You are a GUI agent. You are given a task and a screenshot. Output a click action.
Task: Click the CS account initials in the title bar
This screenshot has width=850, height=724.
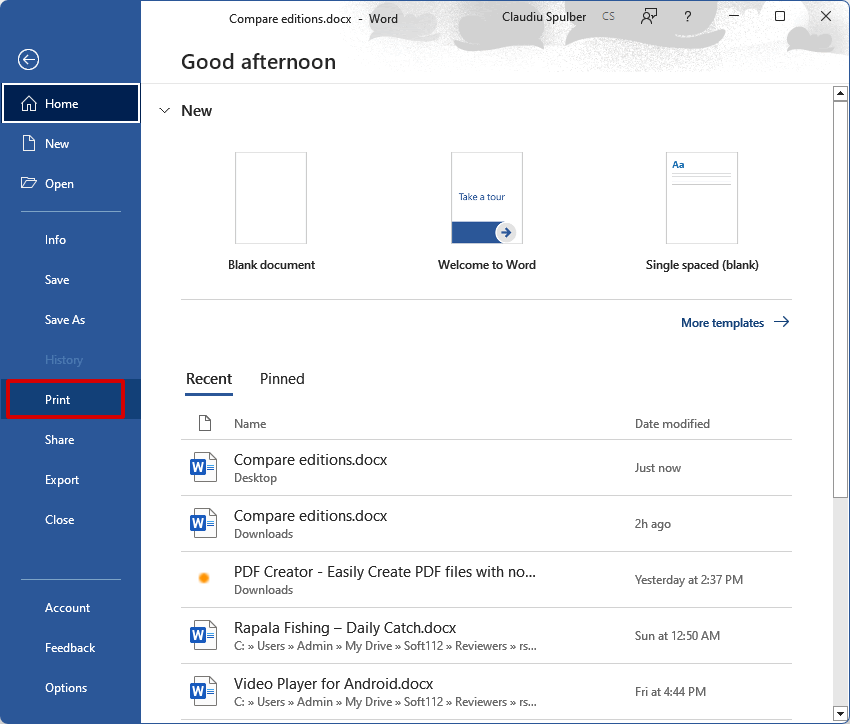[x=608, y=16]
